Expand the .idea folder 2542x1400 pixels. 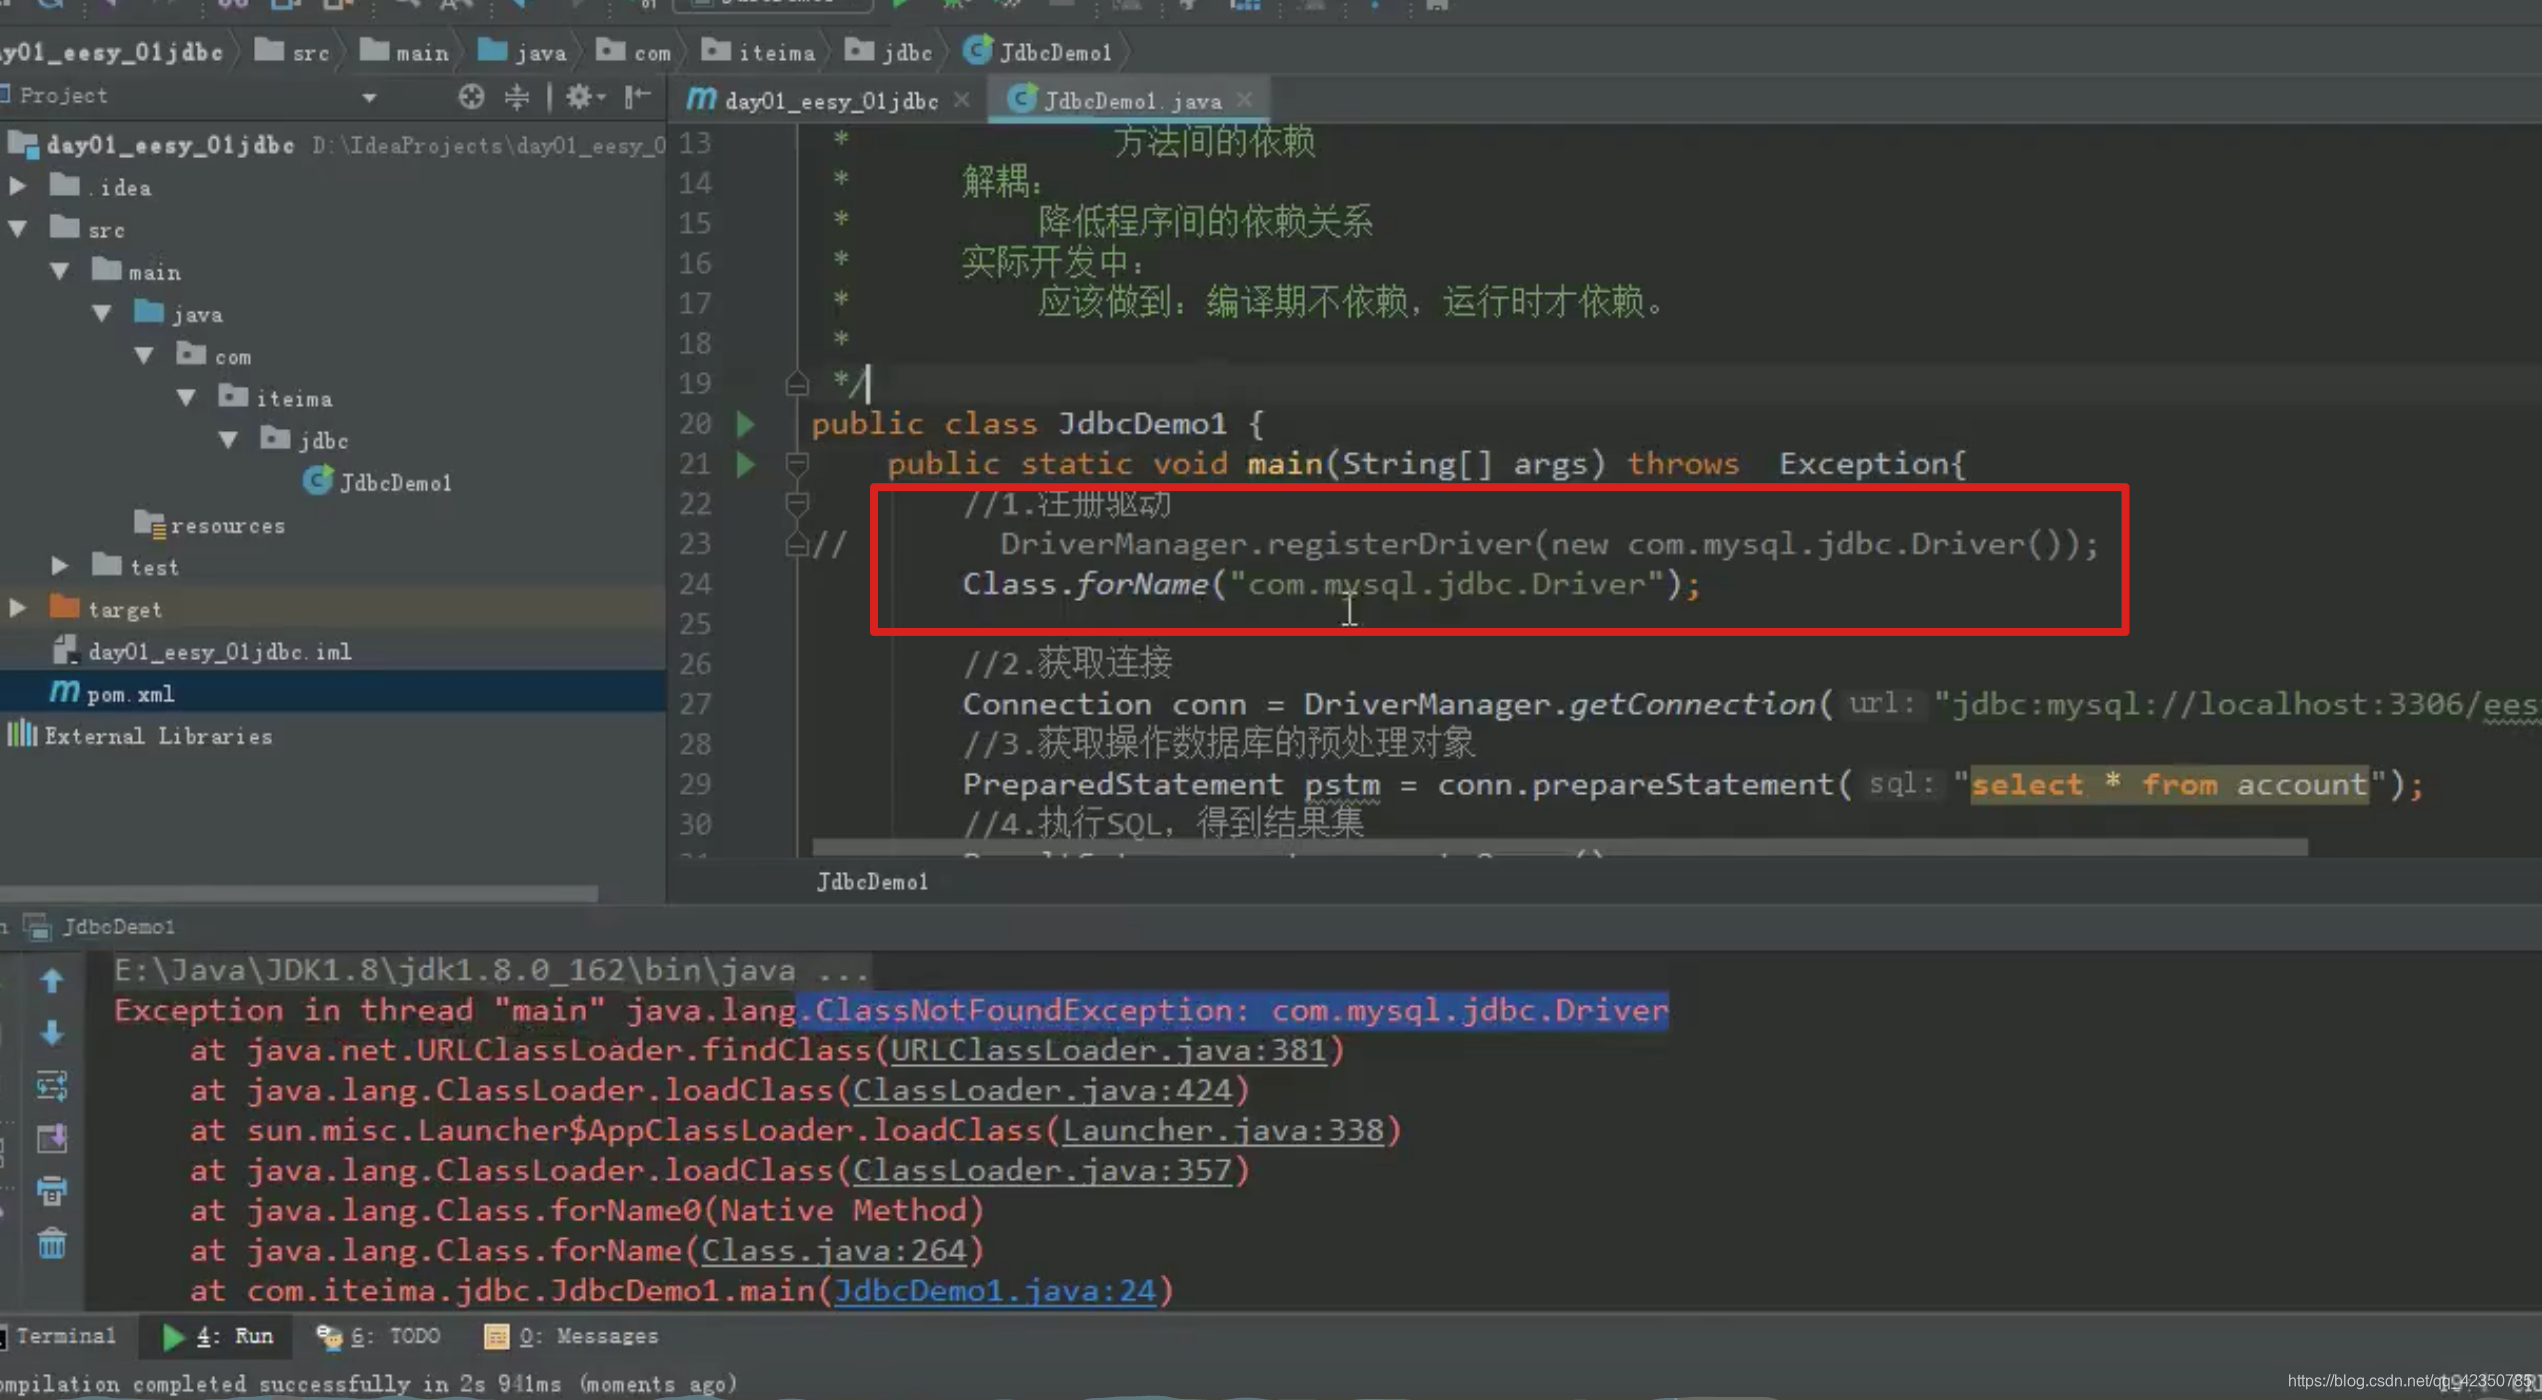pos(17,186)
